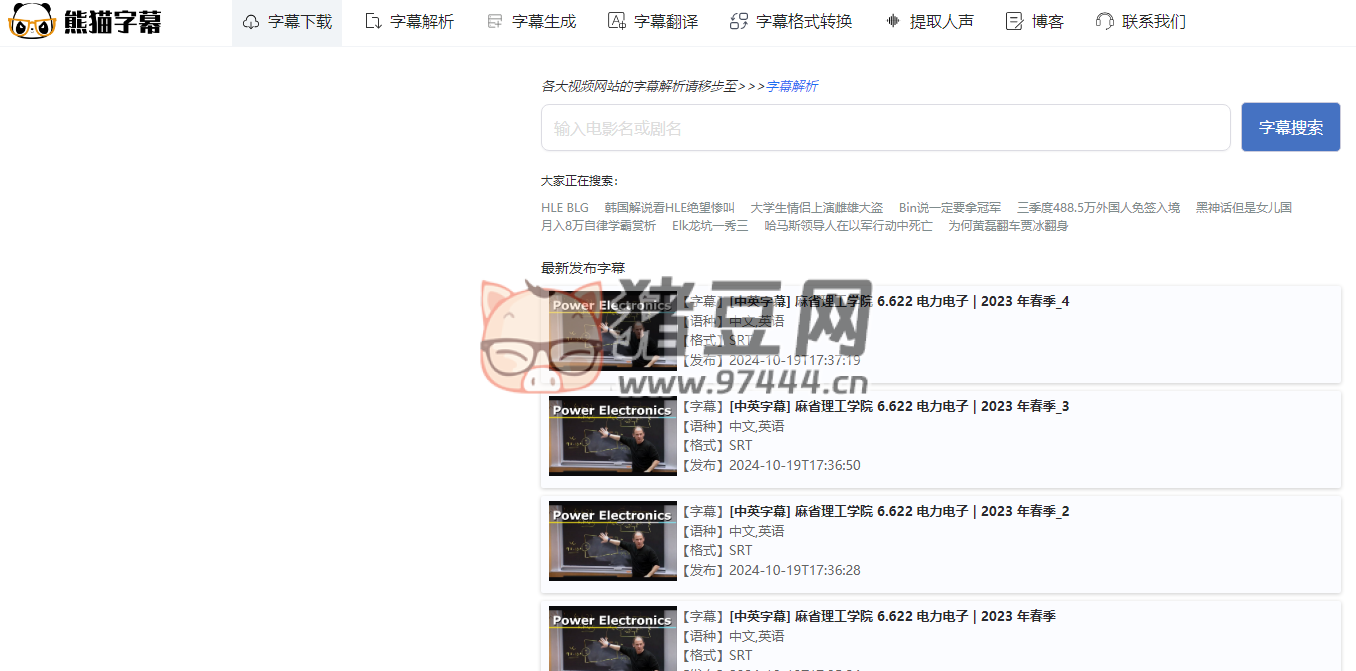This screenshot has height=671, width=1356.
Task: Select trending search '黑神话但是女儿国'
Action: (1243, 208)
